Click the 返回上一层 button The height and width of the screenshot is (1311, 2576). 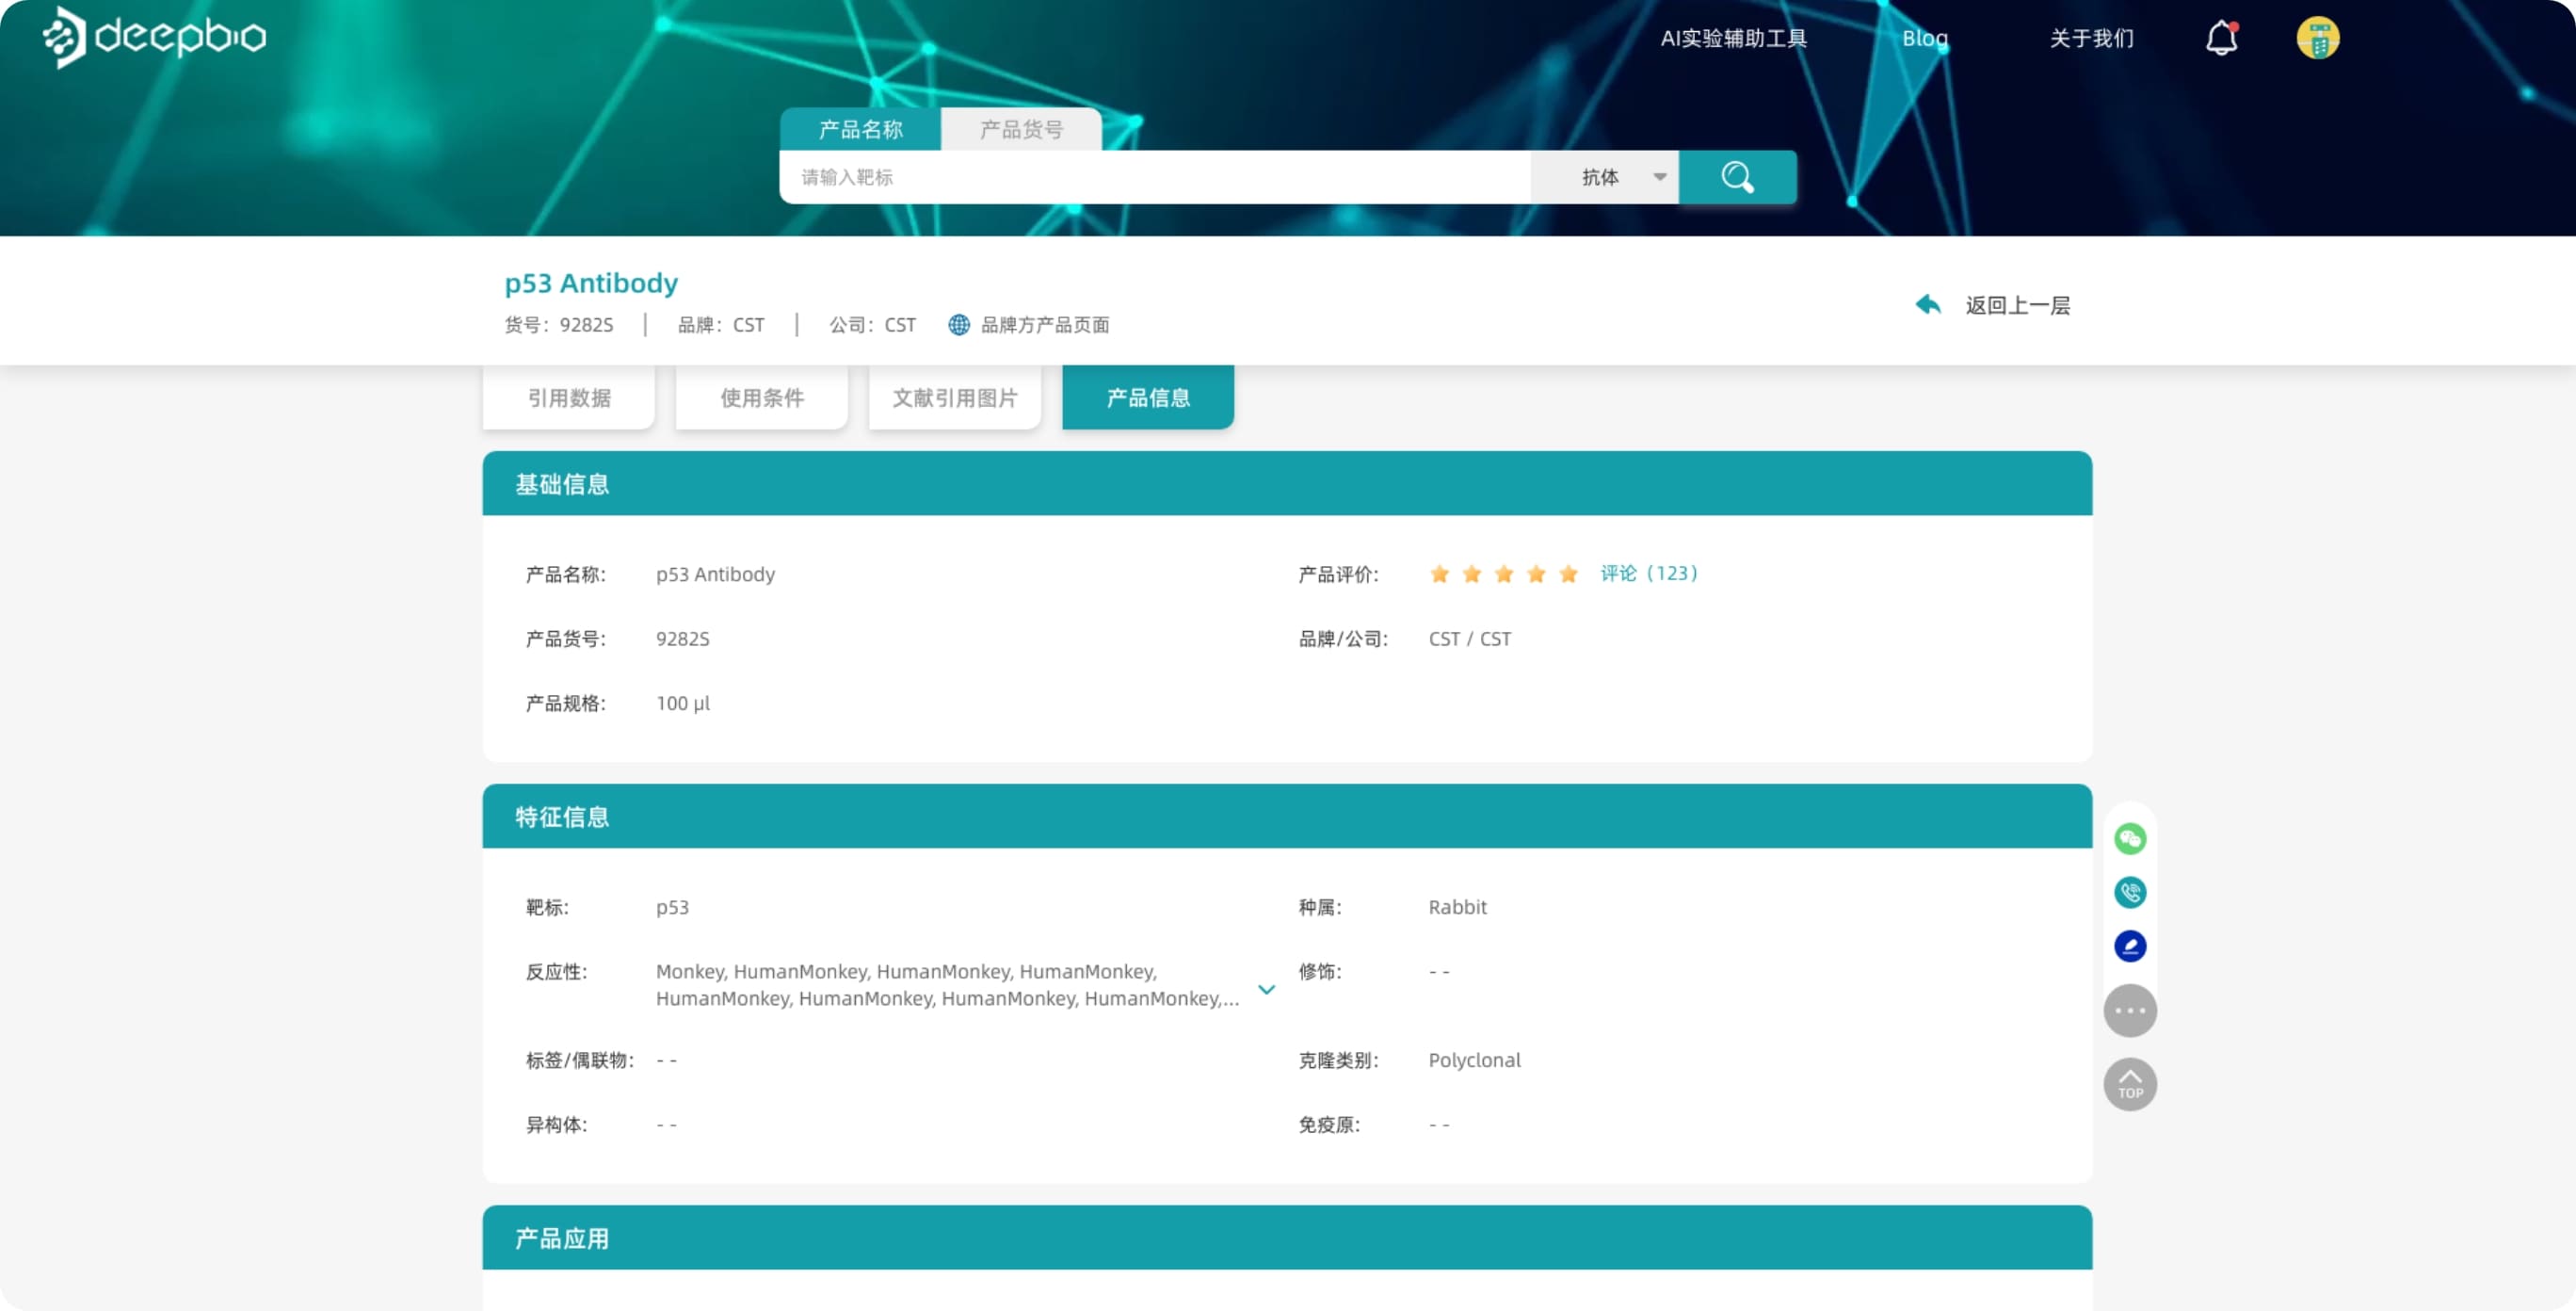tap(2016, 304)
